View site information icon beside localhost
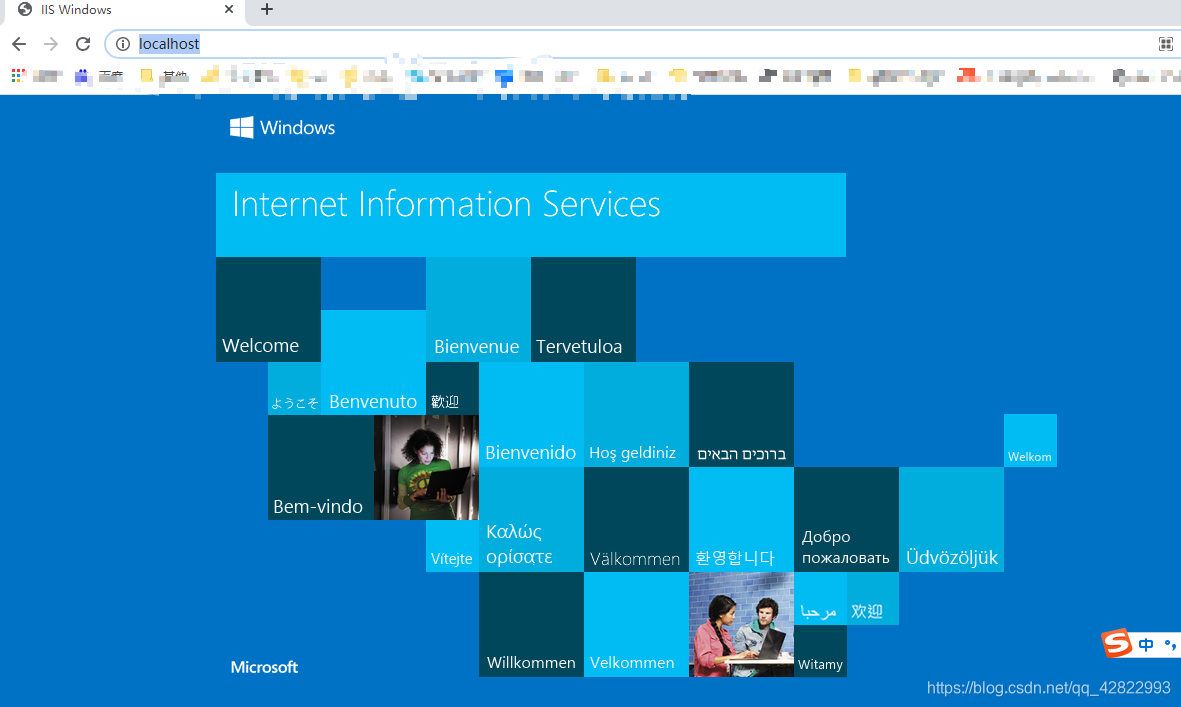The height and width of the screenshot is (707, 1181). pos(123,44)
